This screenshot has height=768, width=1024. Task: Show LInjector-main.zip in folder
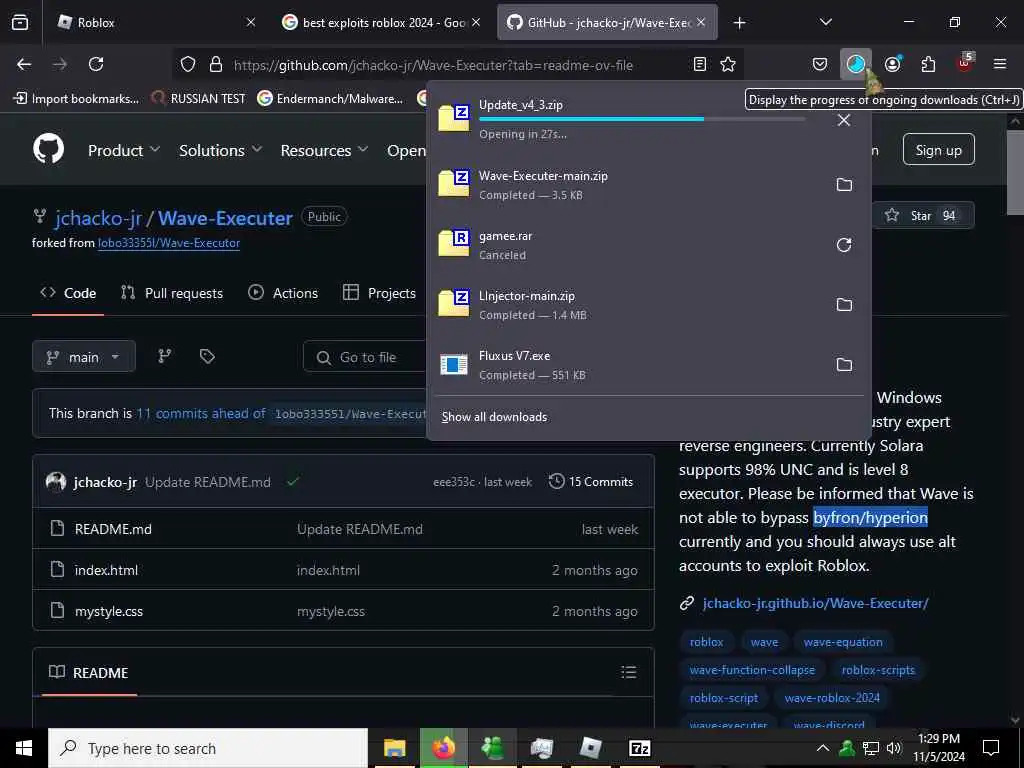(844, 305)
